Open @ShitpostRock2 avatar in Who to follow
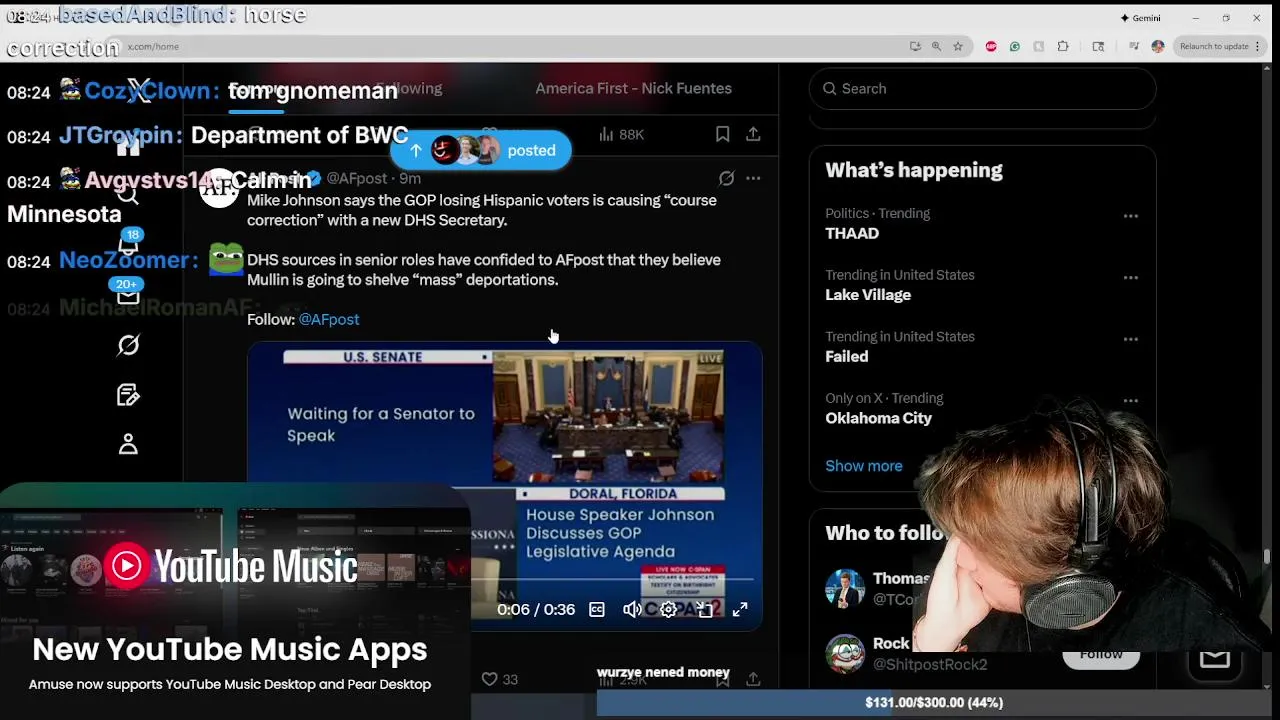Screen dimensions: 1280x720 845,653
